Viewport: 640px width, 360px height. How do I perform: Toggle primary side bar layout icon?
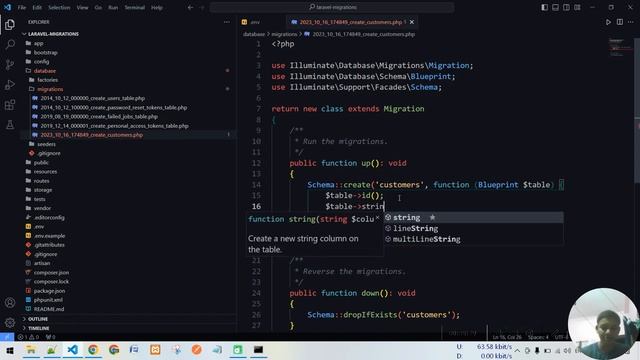coord(544,7)
